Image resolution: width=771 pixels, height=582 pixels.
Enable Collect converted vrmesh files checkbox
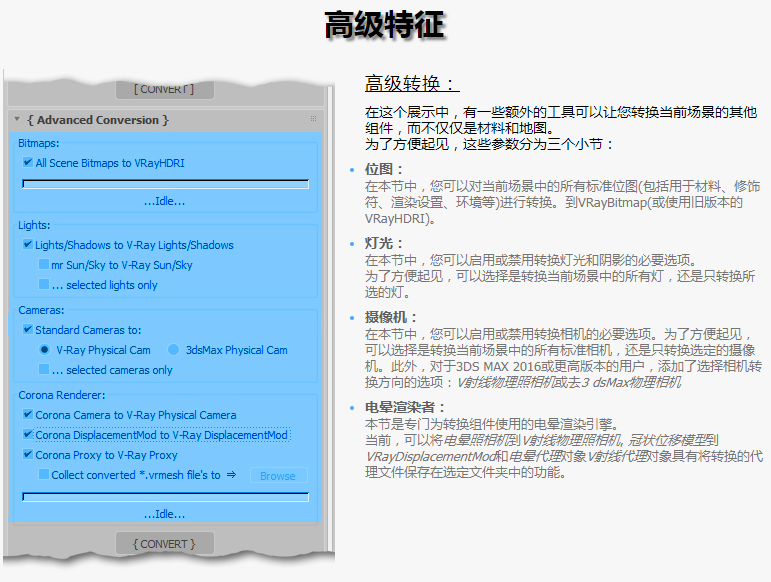(44, 475)
